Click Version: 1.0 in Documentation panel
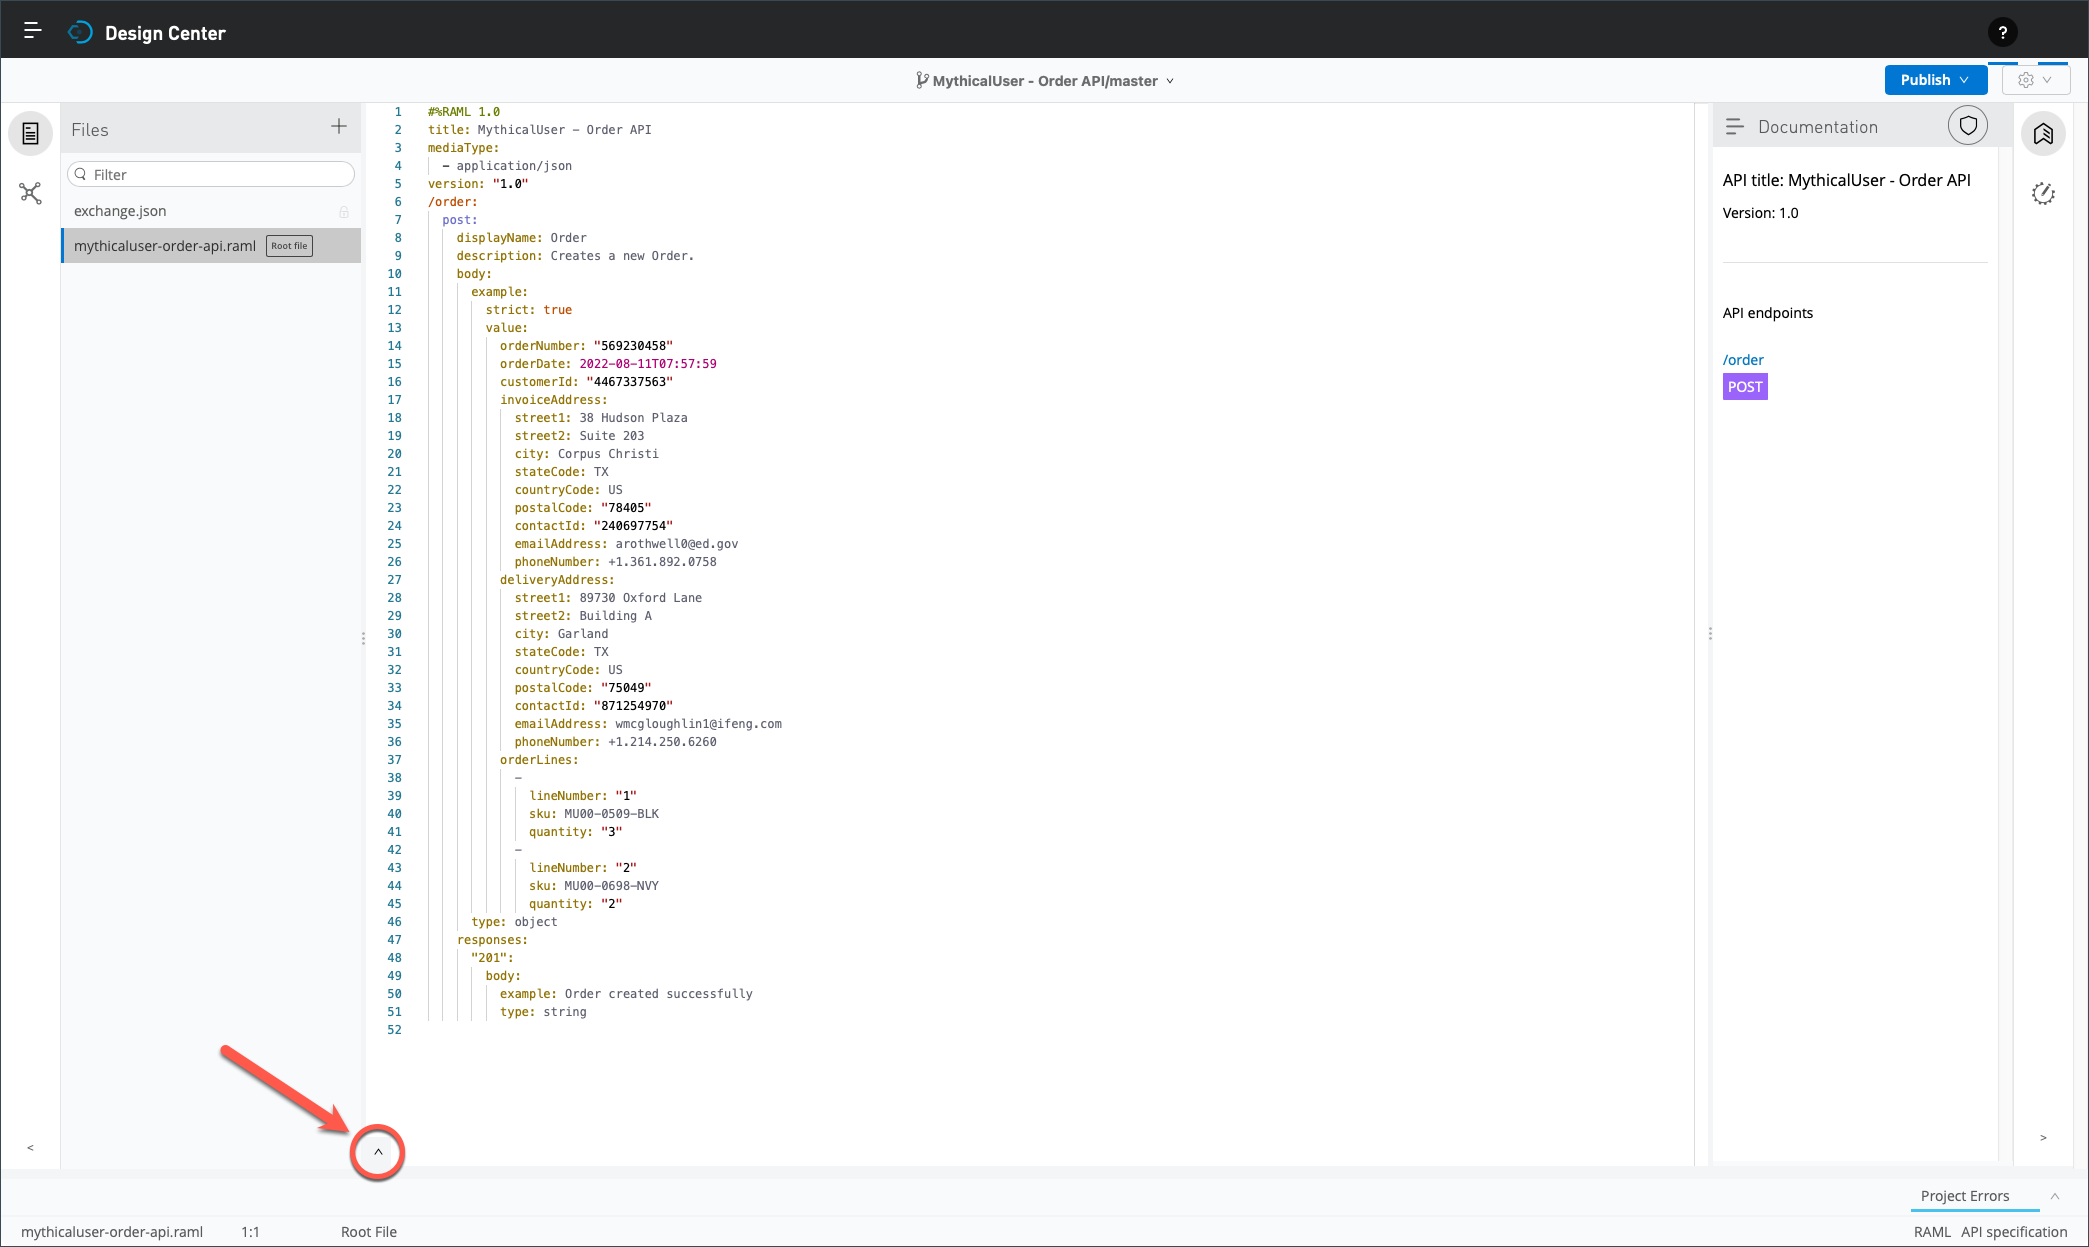 tap(1760, 213)
